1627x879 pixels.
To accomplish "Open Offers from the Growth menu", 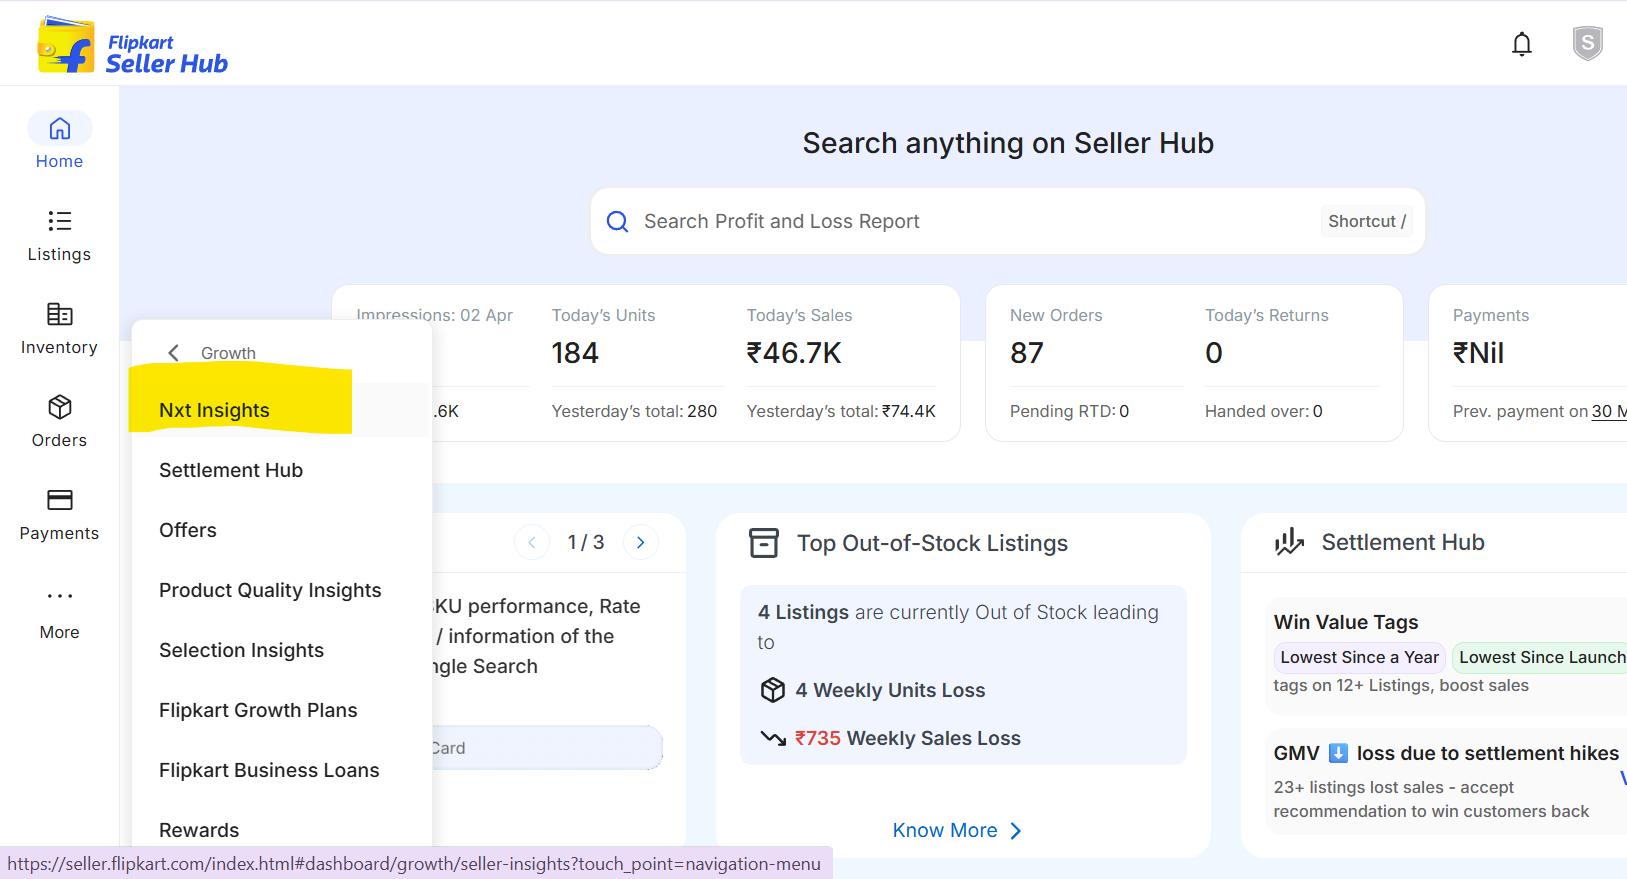I will click(188, 530).
